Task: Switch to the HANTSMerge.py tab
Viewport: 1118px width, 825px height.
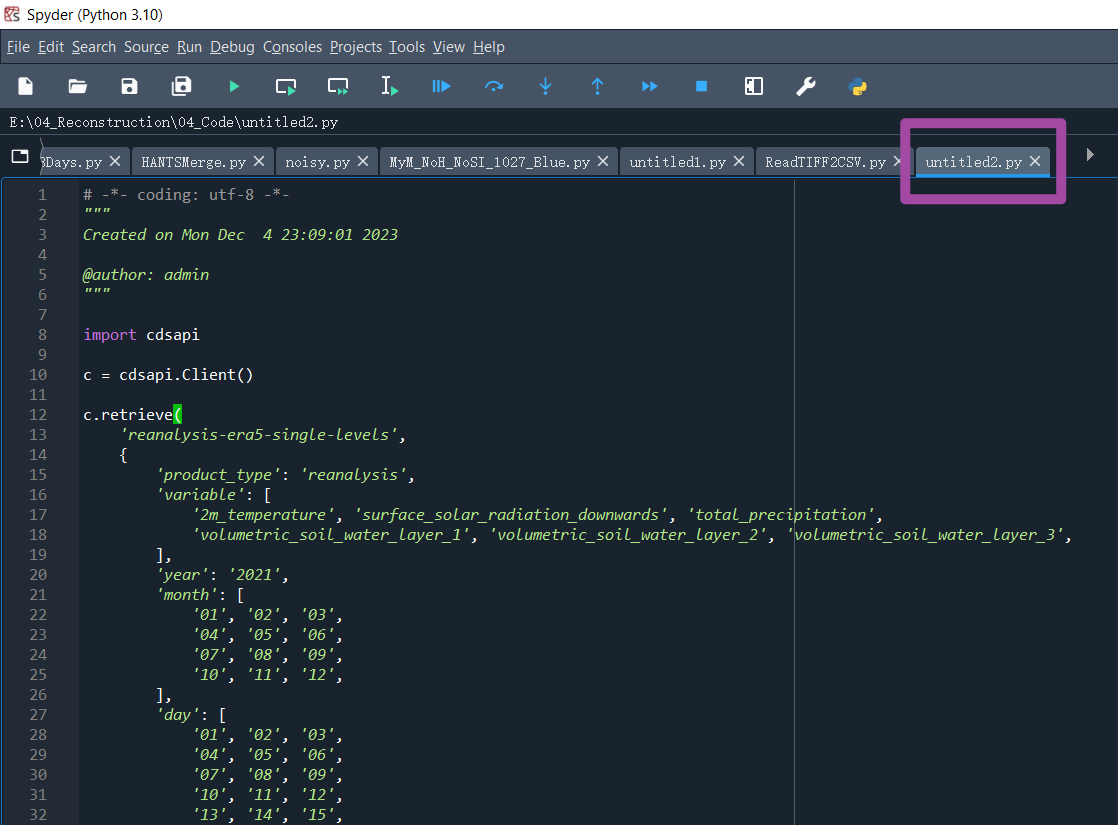Action: click(193, 163)
